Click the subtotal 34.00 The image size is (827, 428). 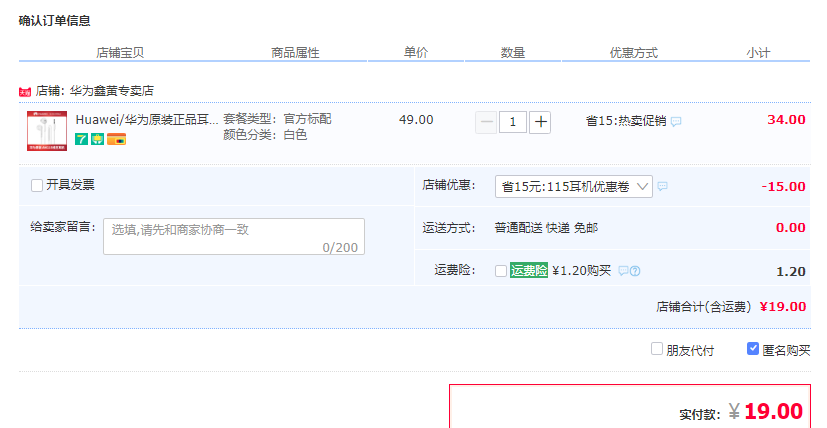(x=786, y=120)
